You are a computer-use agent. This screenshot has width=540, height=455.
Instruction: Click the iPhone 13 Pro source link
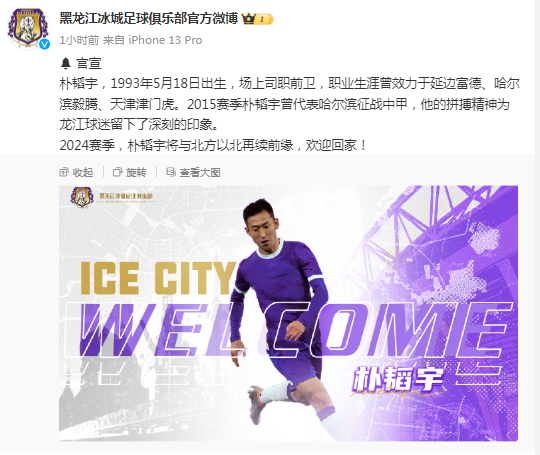pyautogui.click(x=165, y=40)
